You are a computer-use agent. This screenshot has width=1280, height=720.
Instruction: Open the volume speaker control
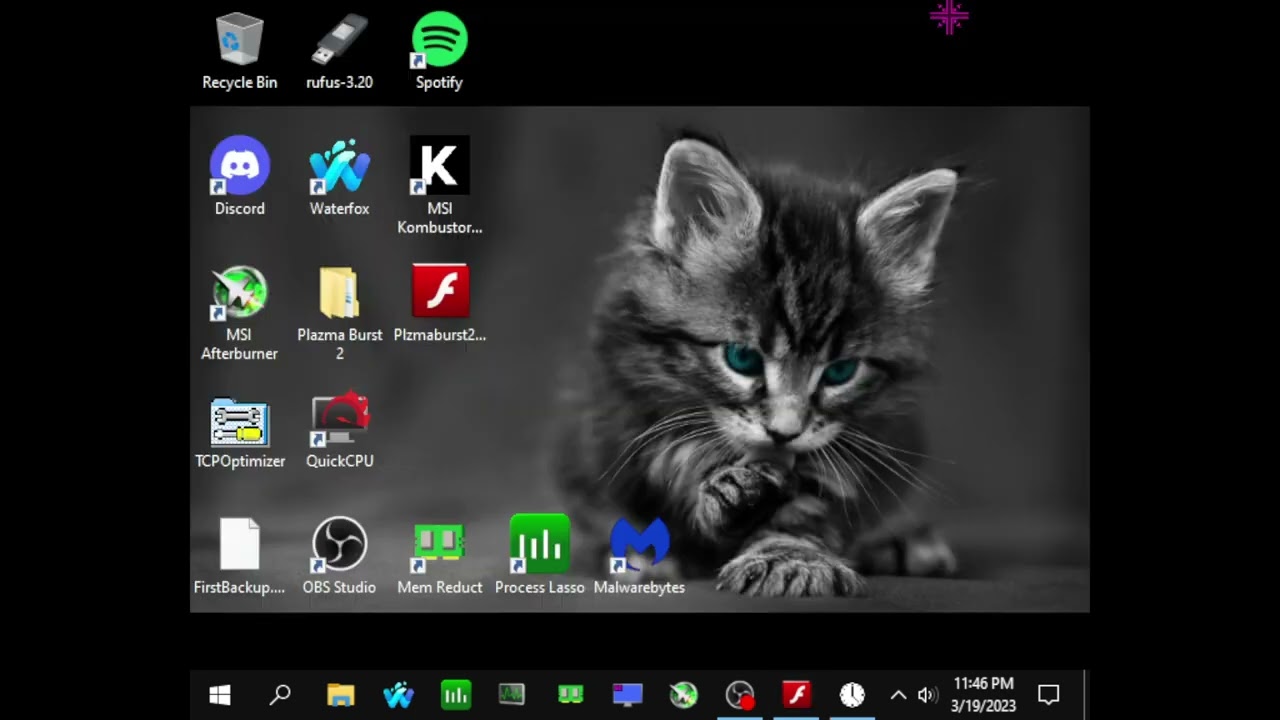pos(927,695)
